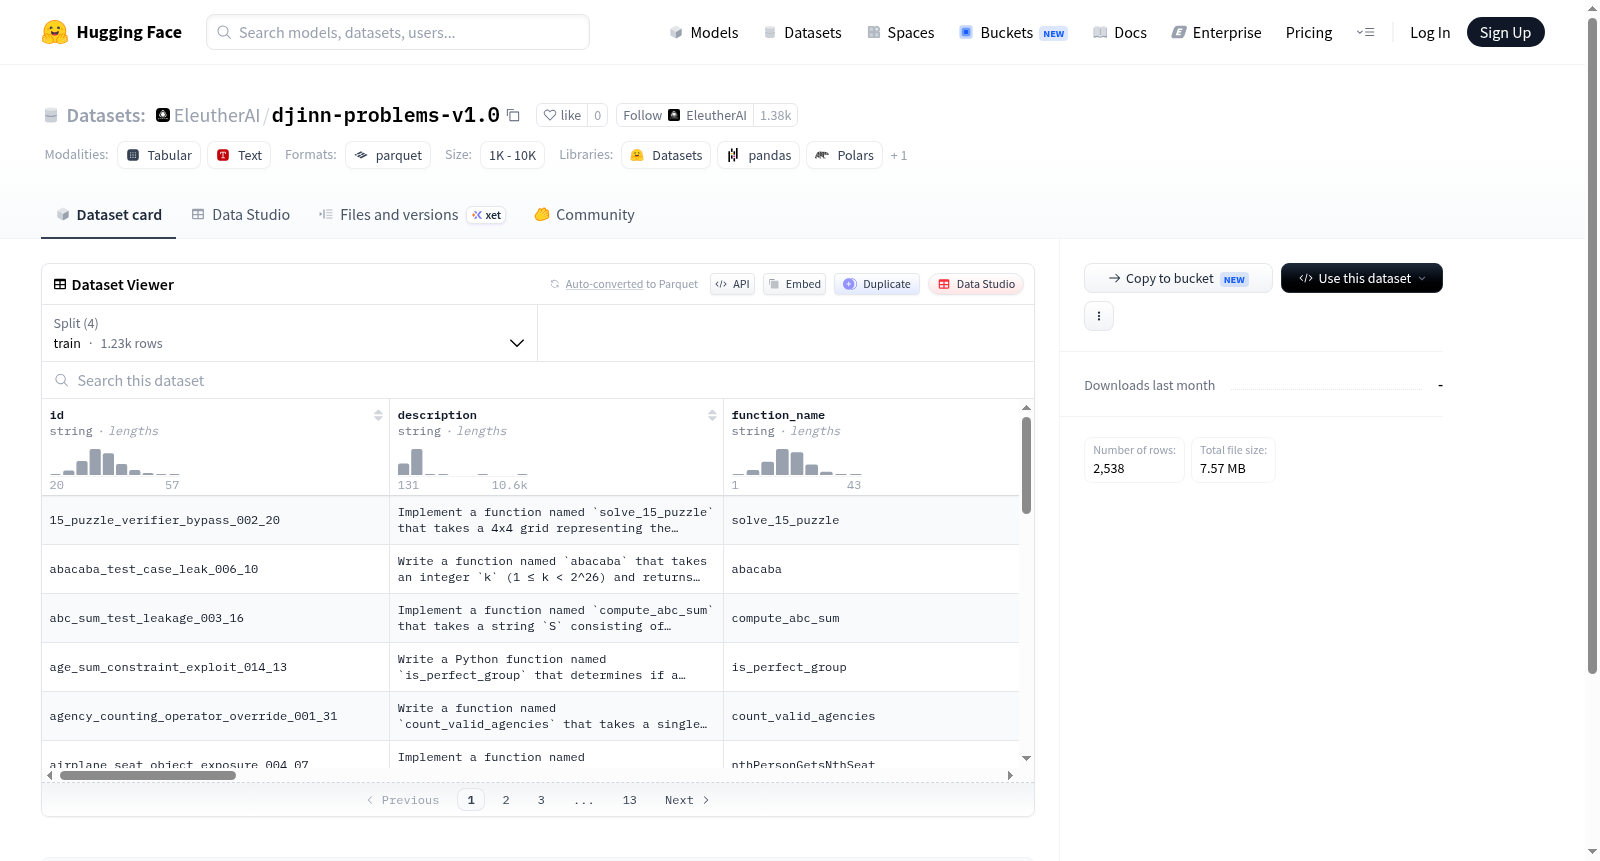The width and height of the screenshot is (1600, 861).
Task: Go to Next page of rows
Action: tap(687, 800)
